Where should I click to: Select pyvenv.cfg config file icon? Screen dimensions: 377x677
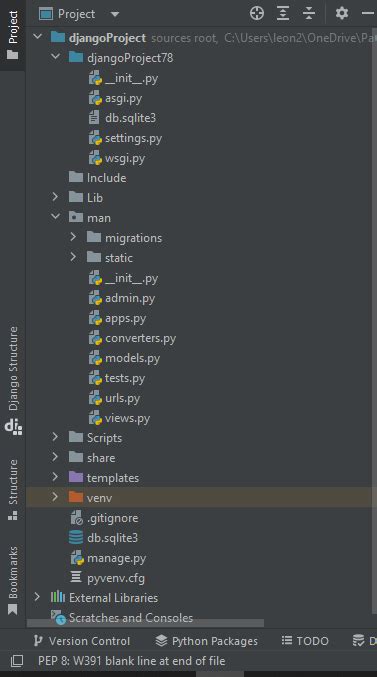coord(76,577)
